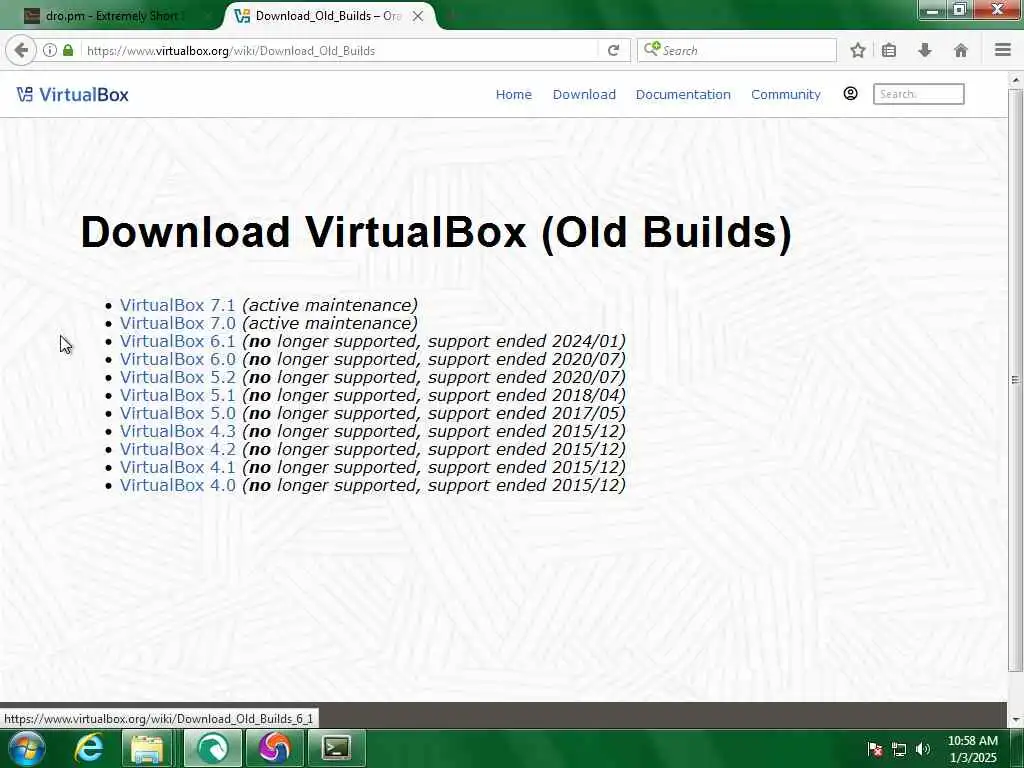Open the VirtualBox 5.1 link
The width and height of the screenshot is (1024, 768).
177,395
